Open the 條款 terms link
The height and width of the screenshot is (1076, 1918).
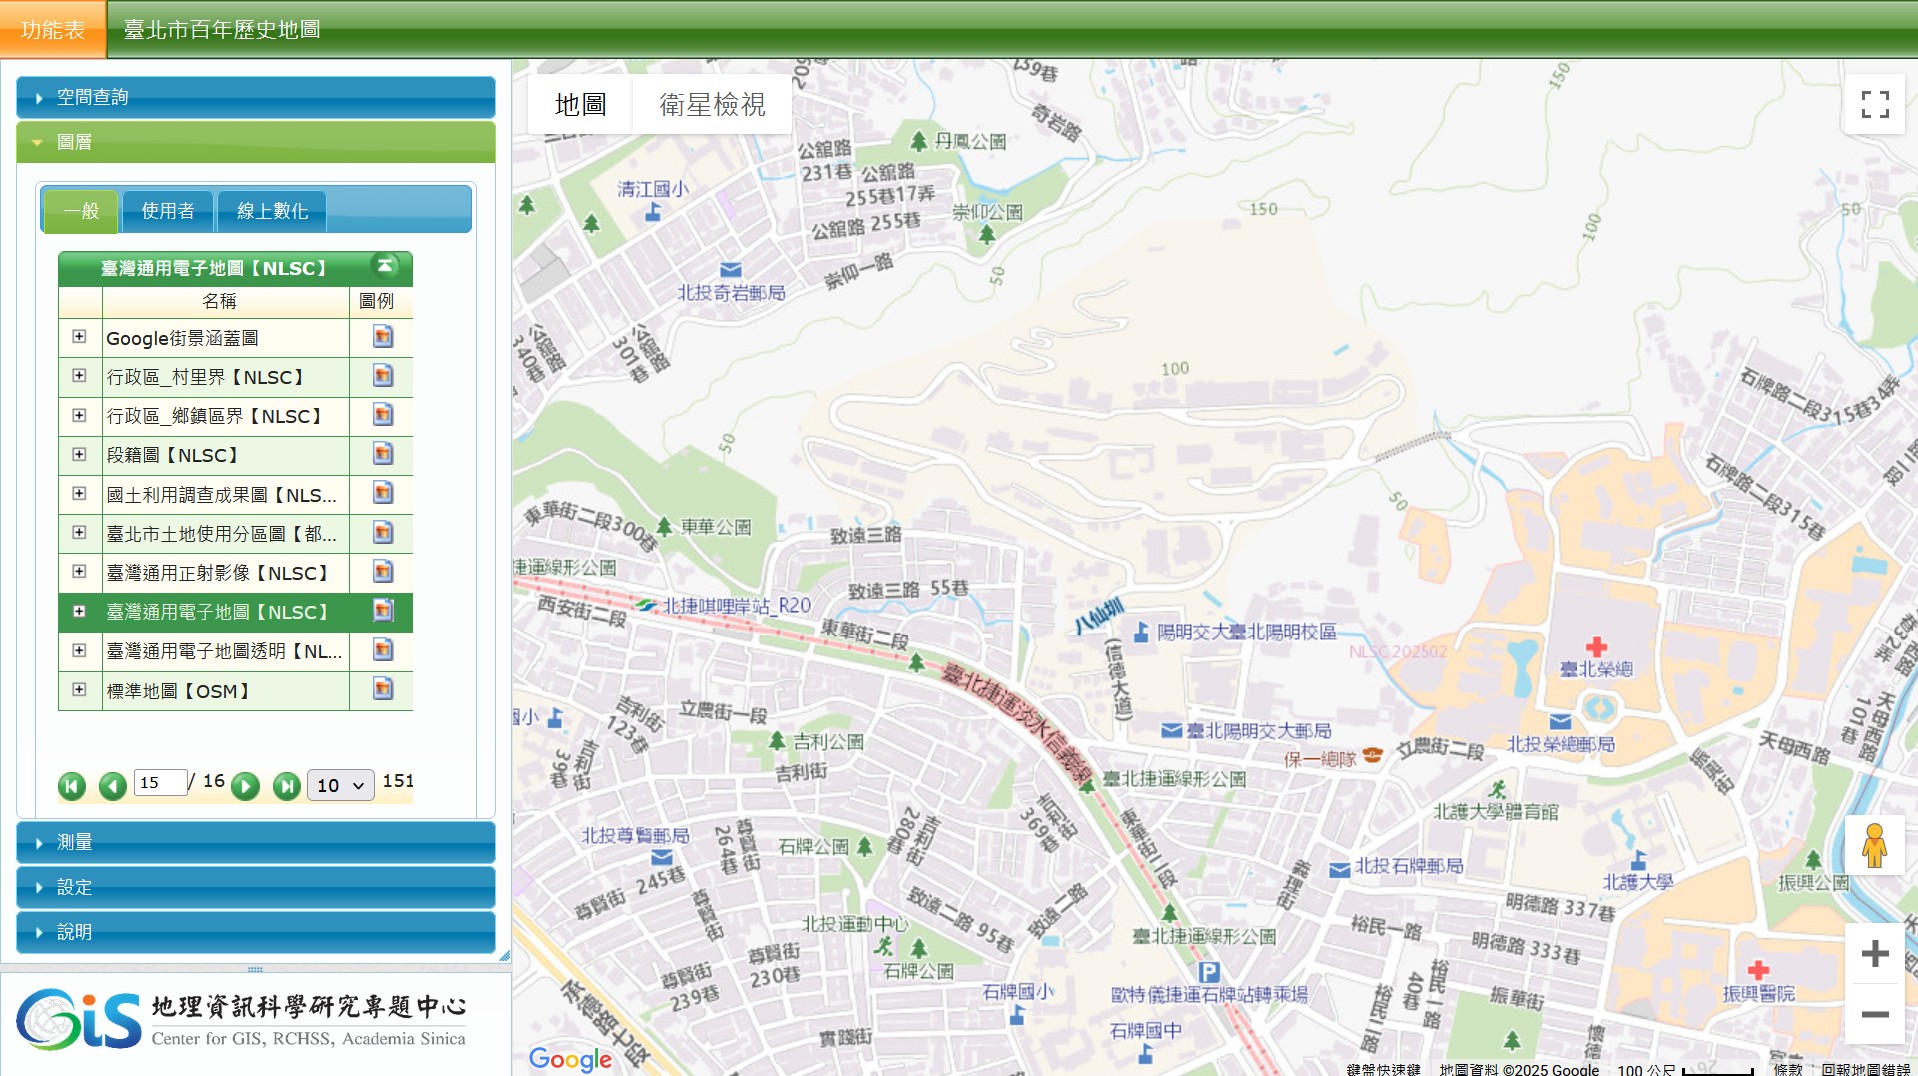click(x=1788, y=1069)
